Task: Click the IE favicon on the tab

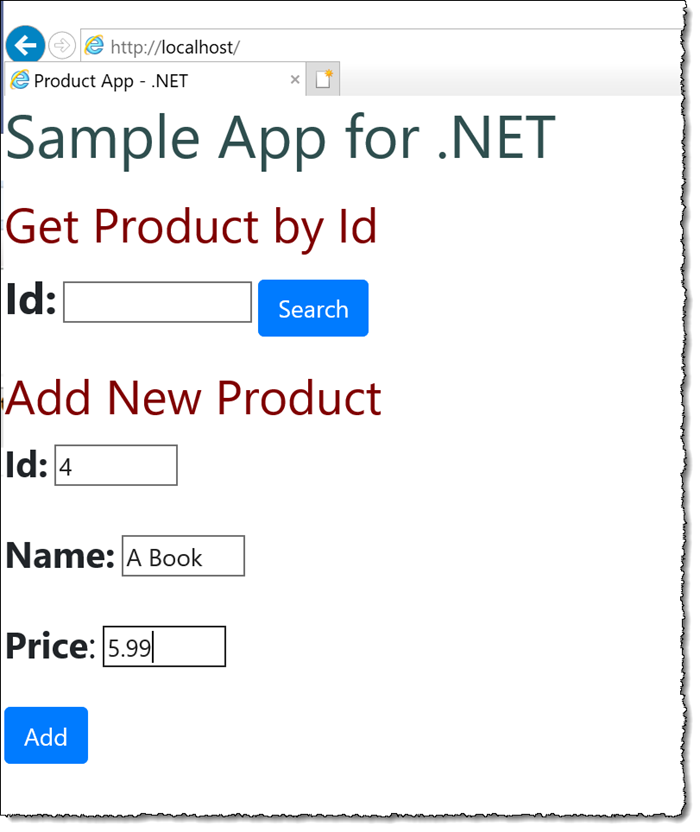Action: [x=20, y=80]
